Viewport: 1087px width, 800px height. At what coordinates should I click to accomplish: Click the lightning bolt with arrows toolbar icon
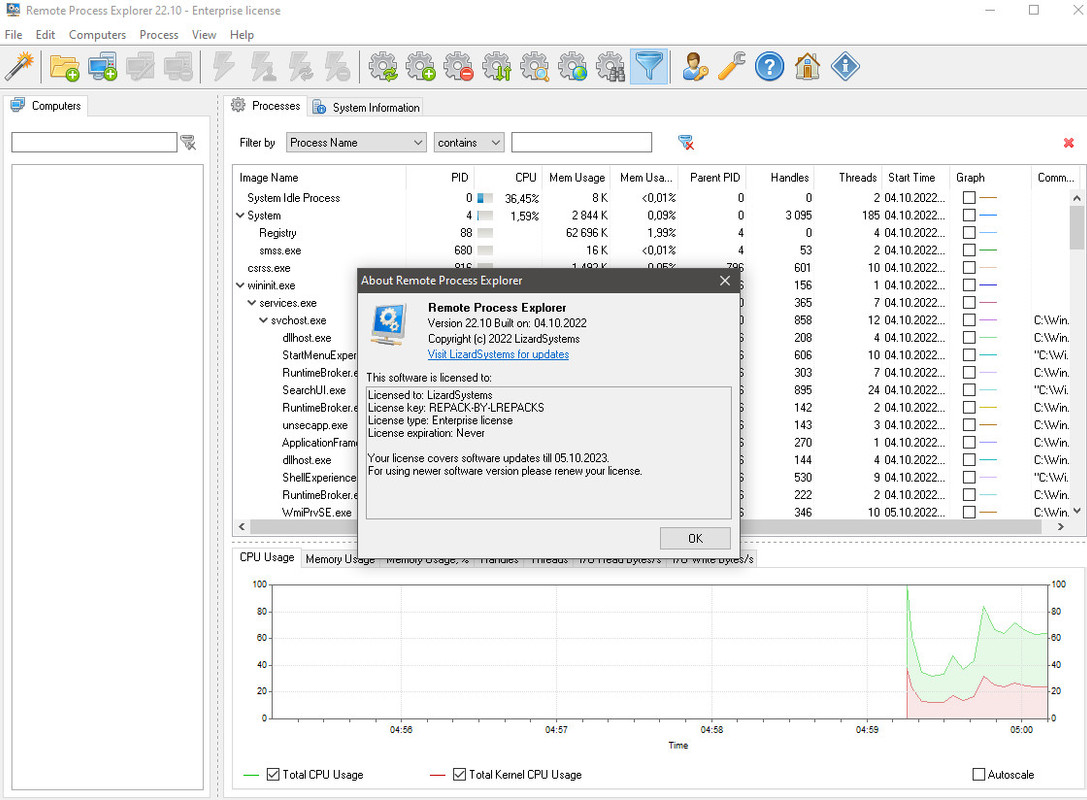(x=300, y=67)
